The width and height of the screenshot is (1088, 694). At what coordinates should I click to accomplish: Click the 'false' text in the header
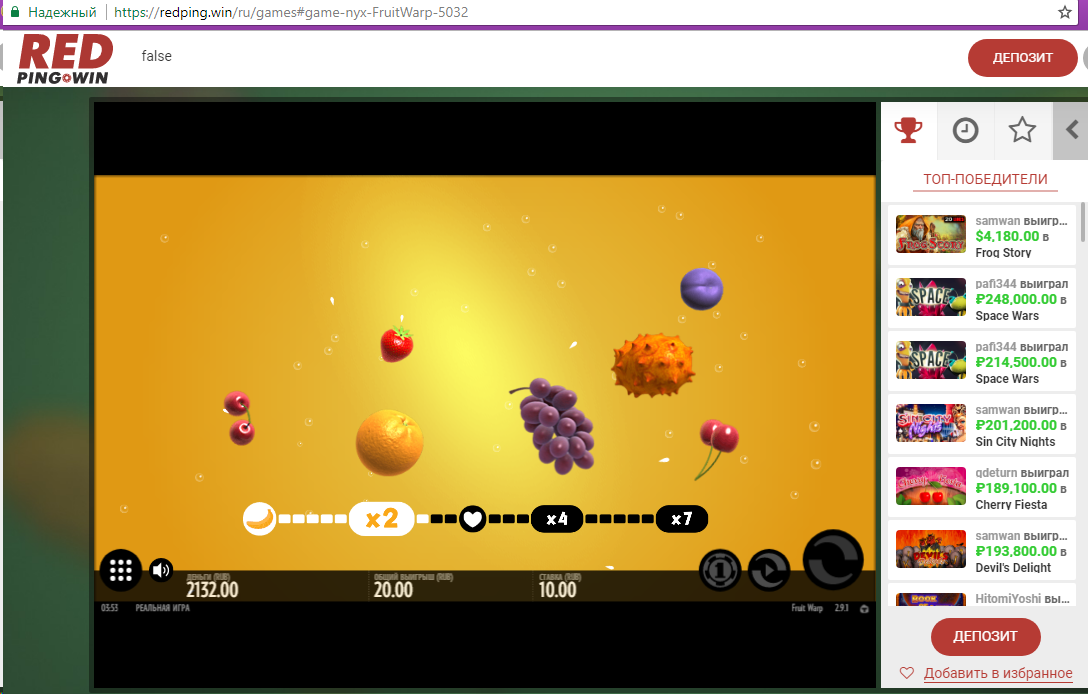pyautogui.click(x=156, y=56)
